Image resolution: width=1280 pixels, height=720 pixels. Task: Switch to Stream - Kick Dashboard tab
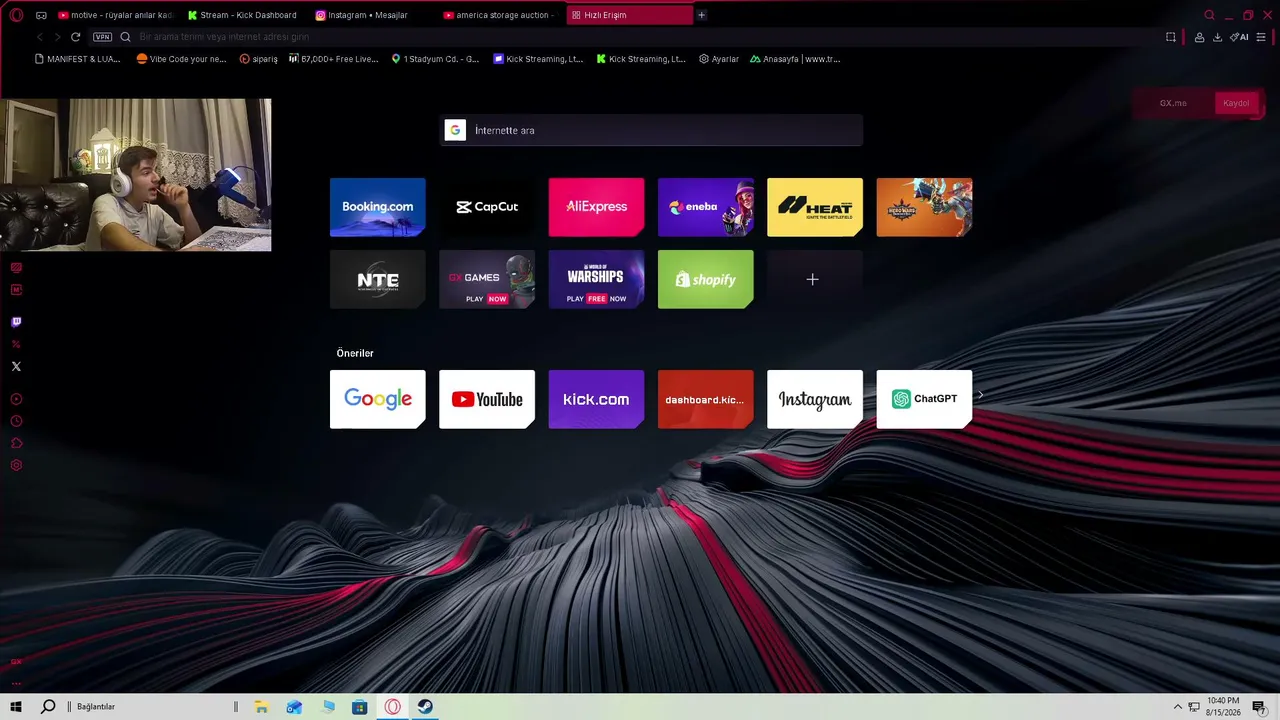[x=243, y=15]
